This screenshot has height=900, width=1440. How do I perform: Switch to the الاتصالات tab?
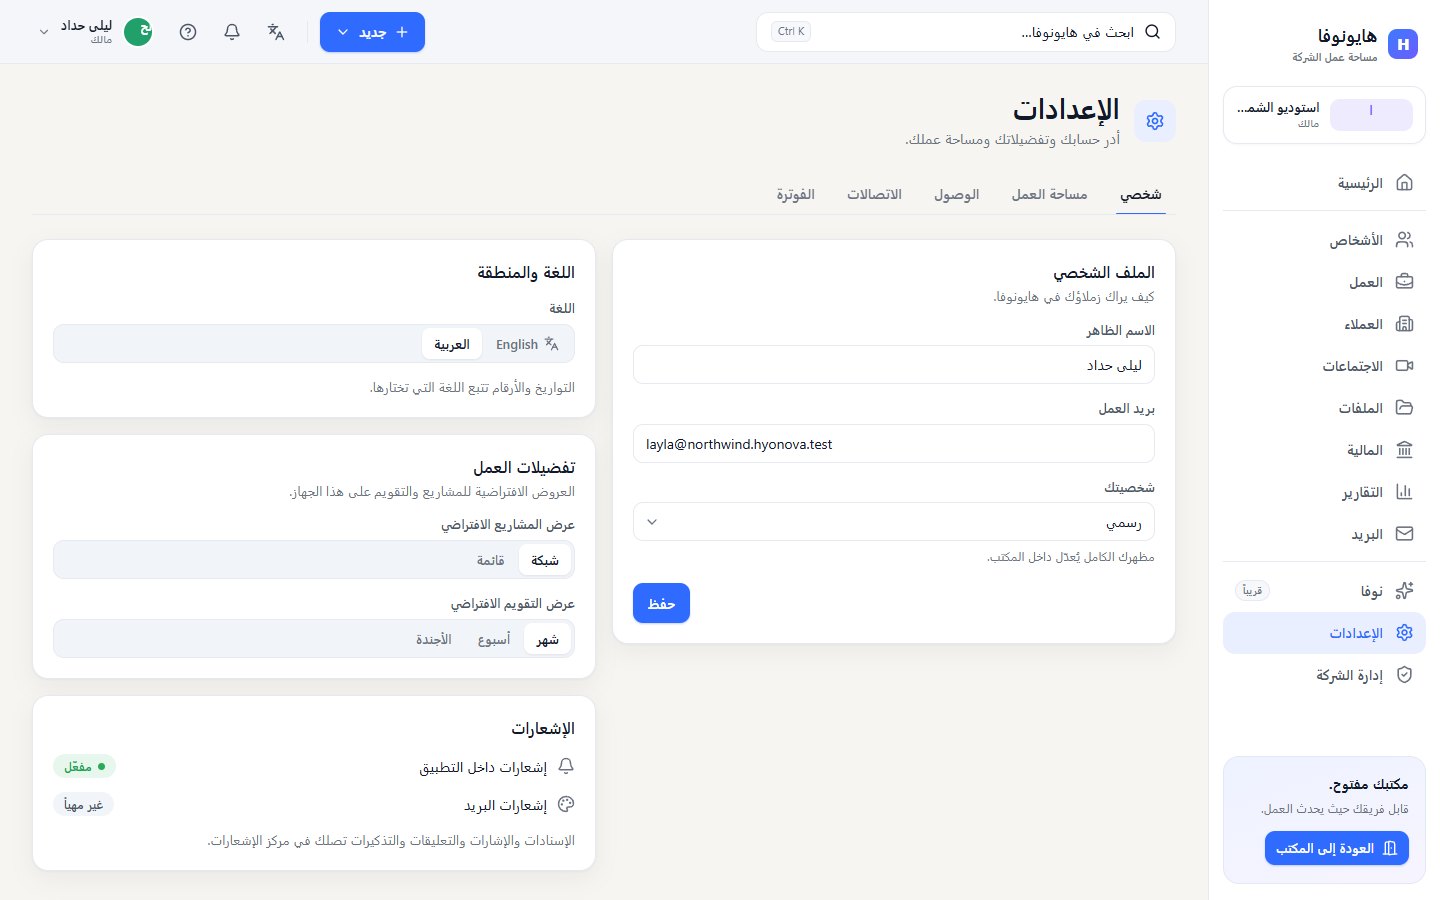coord(875,194)
